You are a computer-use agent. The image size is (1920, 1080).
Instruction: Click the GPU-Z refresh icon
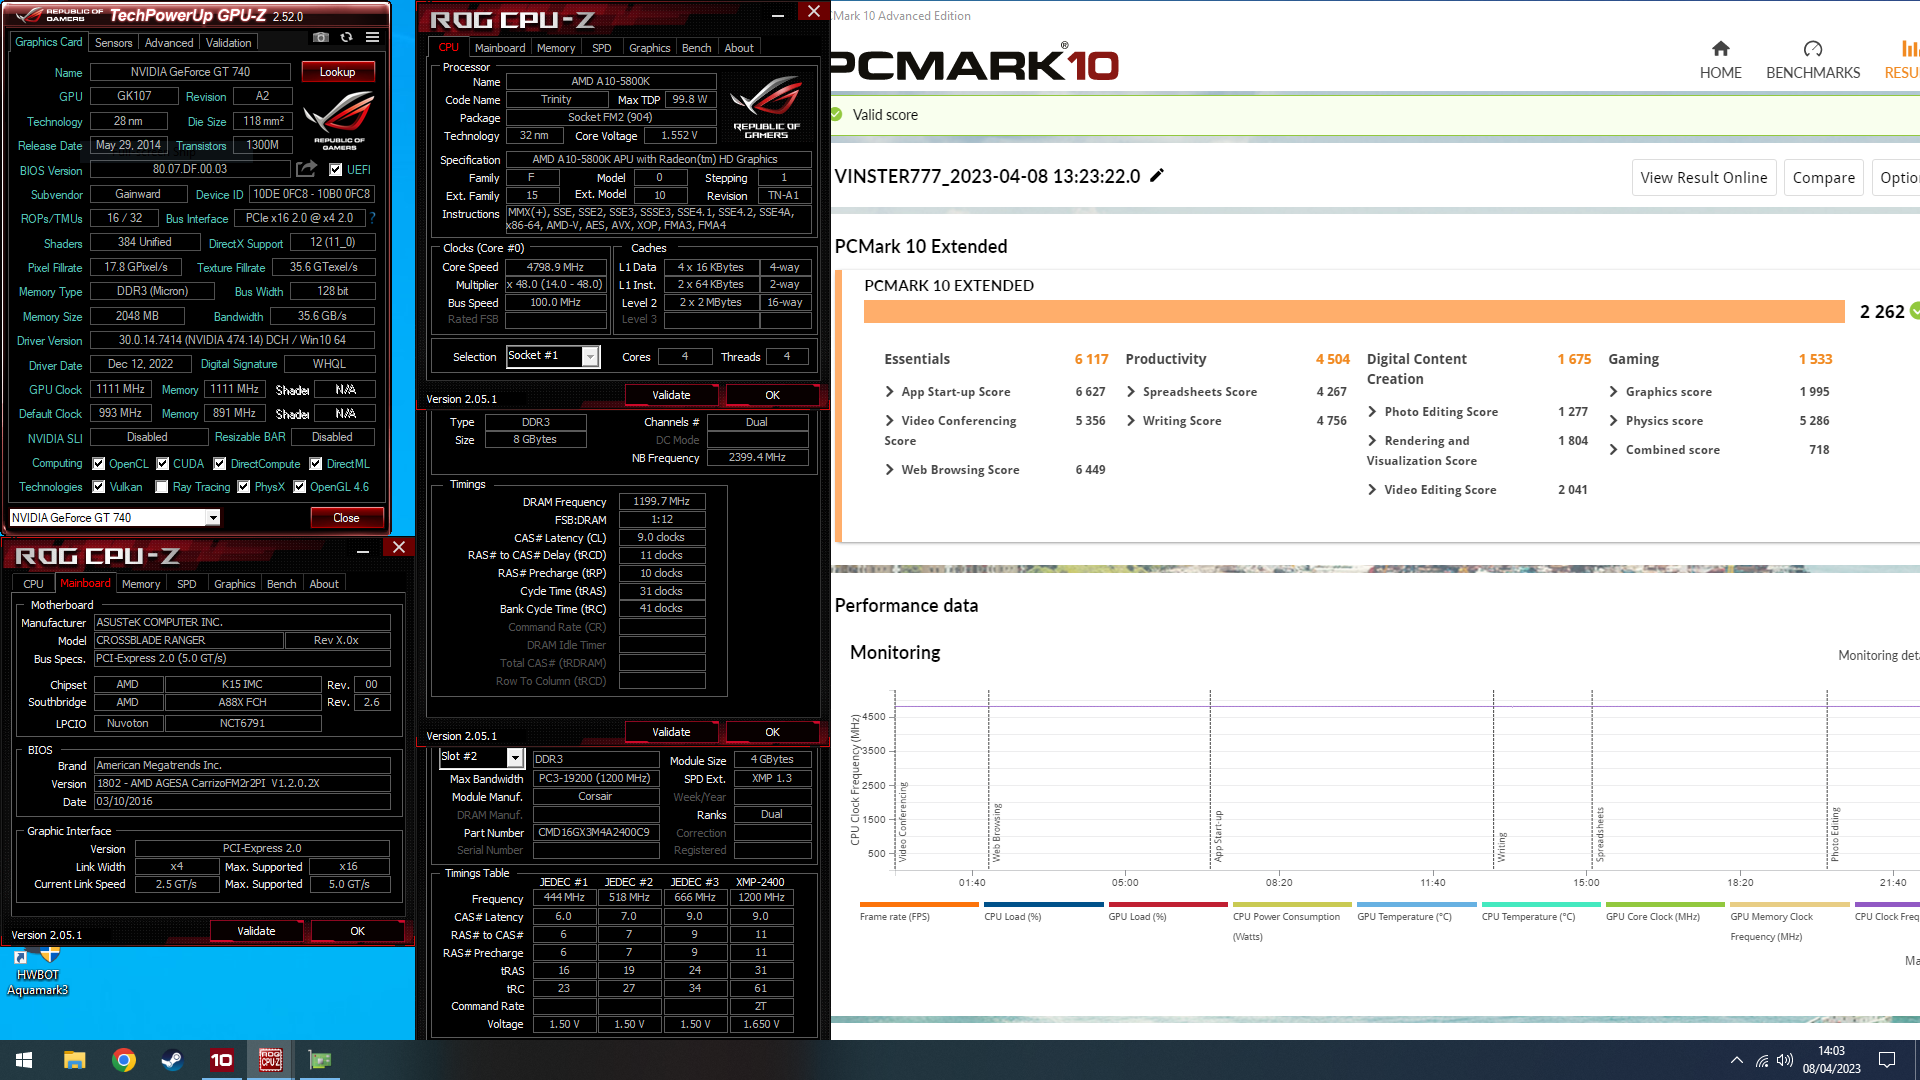coord(346,38)
